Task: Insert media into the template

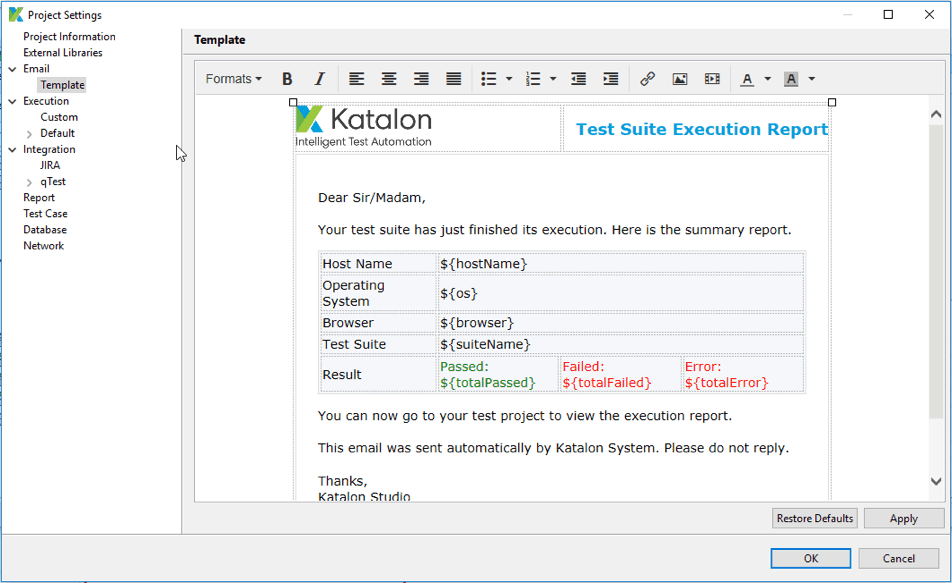Action: [712, 79]
